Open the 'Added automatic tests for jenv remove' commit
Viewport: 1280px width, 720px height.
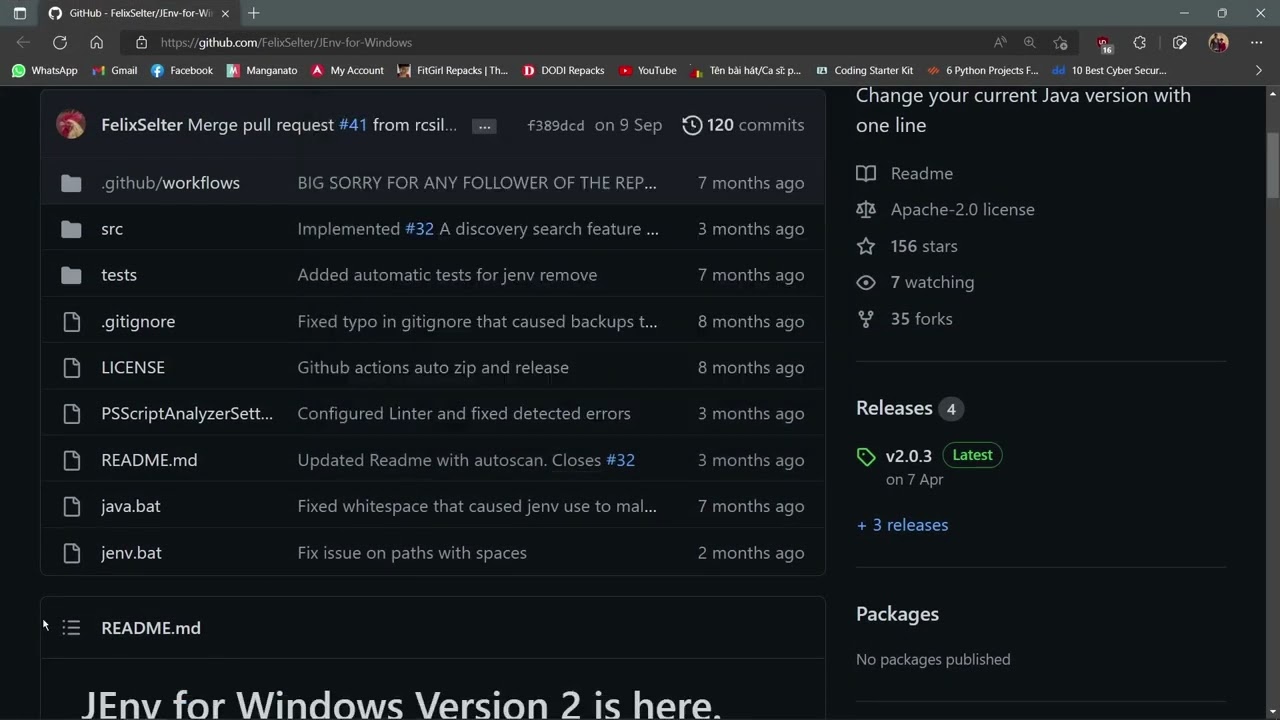[x=447, y=275]
